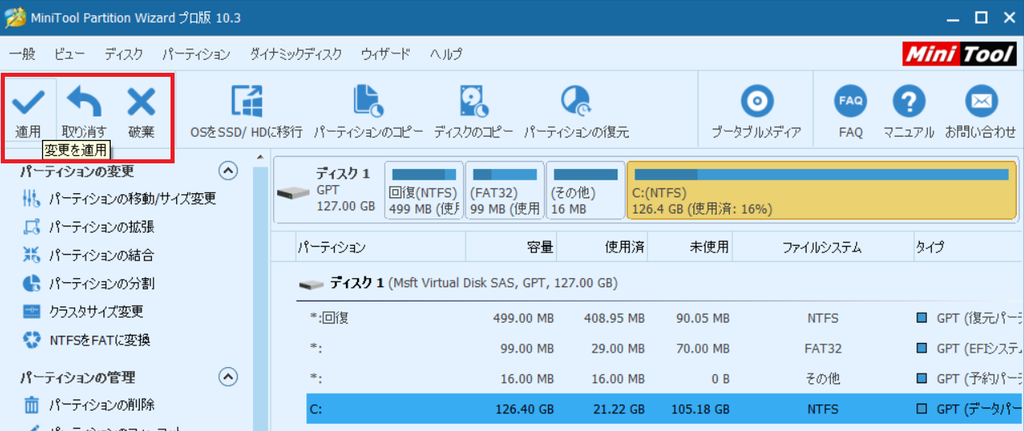The height and width of the screenshot is (431, 1024).
Task: Click sidebar scrollbar up arrow
Action: pos(261,157)
